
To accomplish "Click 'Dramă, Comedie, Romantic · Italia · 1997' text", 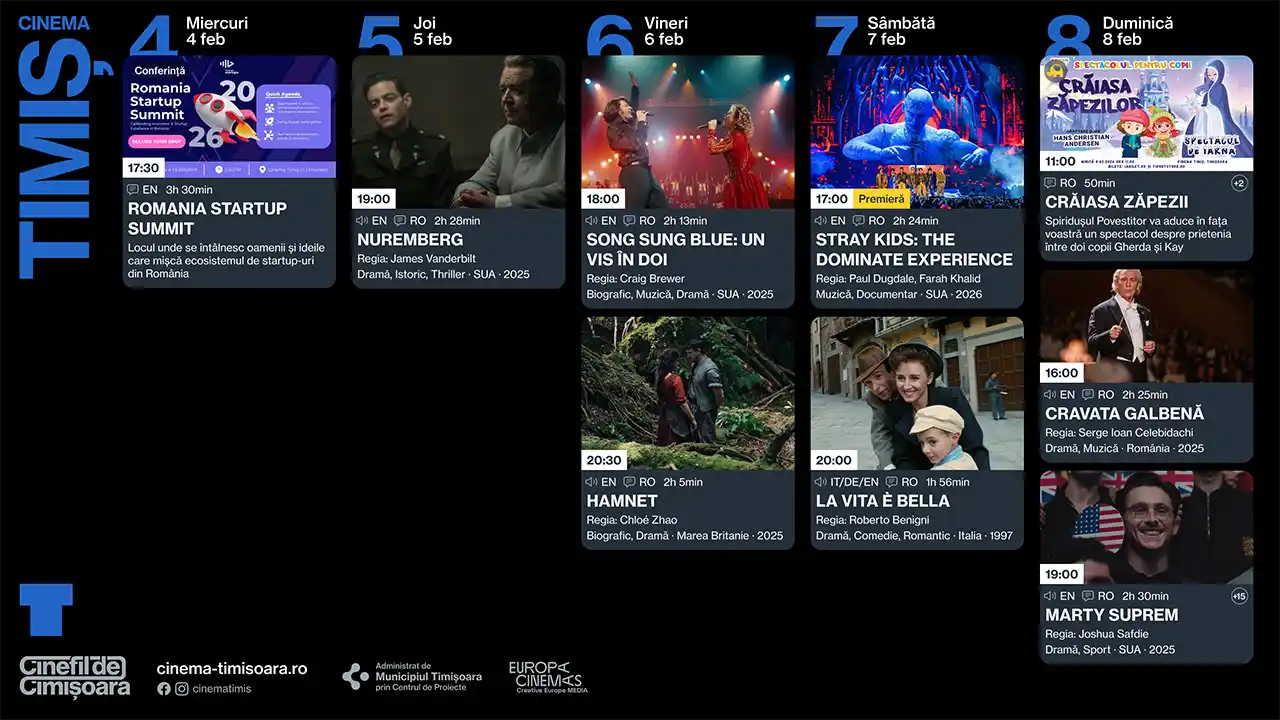I will click(914, 536).
